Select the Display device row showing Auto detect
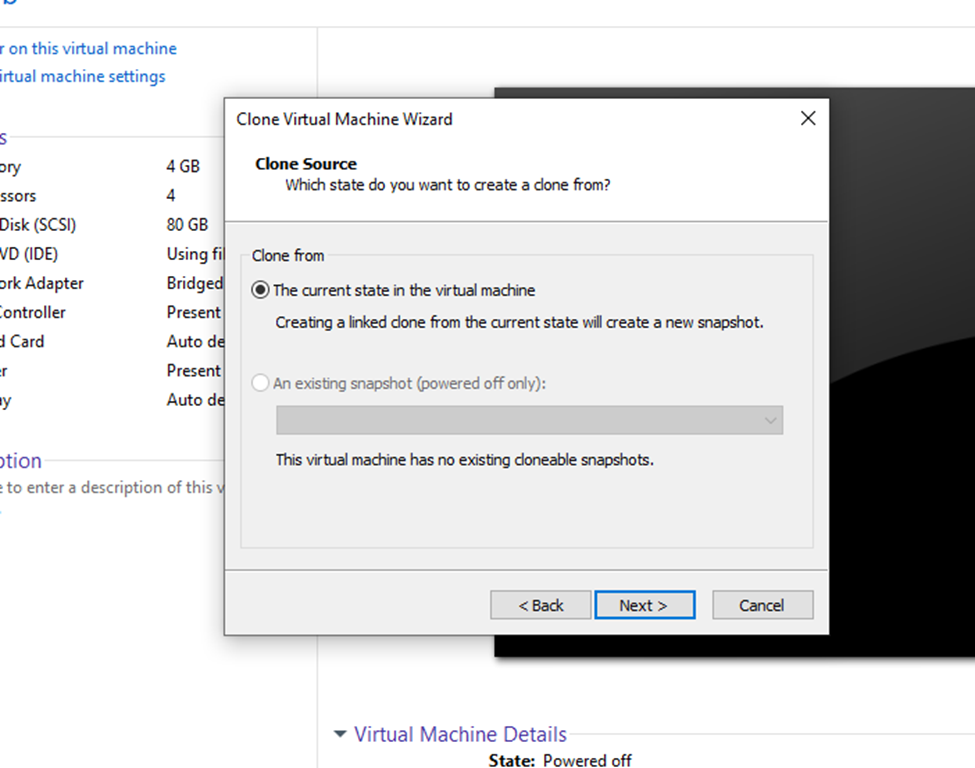This screenshot has width=975, height=768. [x=100, y=400]
